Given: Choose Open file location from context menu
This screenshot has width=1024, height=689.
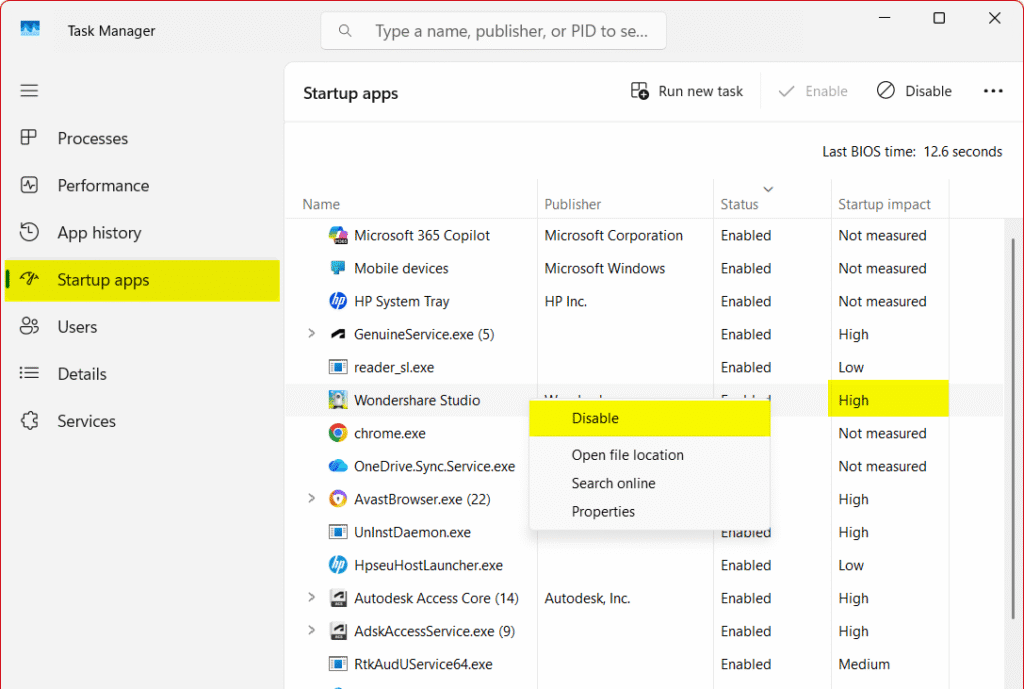Looking at the screenshot, I should pos(650,455).
